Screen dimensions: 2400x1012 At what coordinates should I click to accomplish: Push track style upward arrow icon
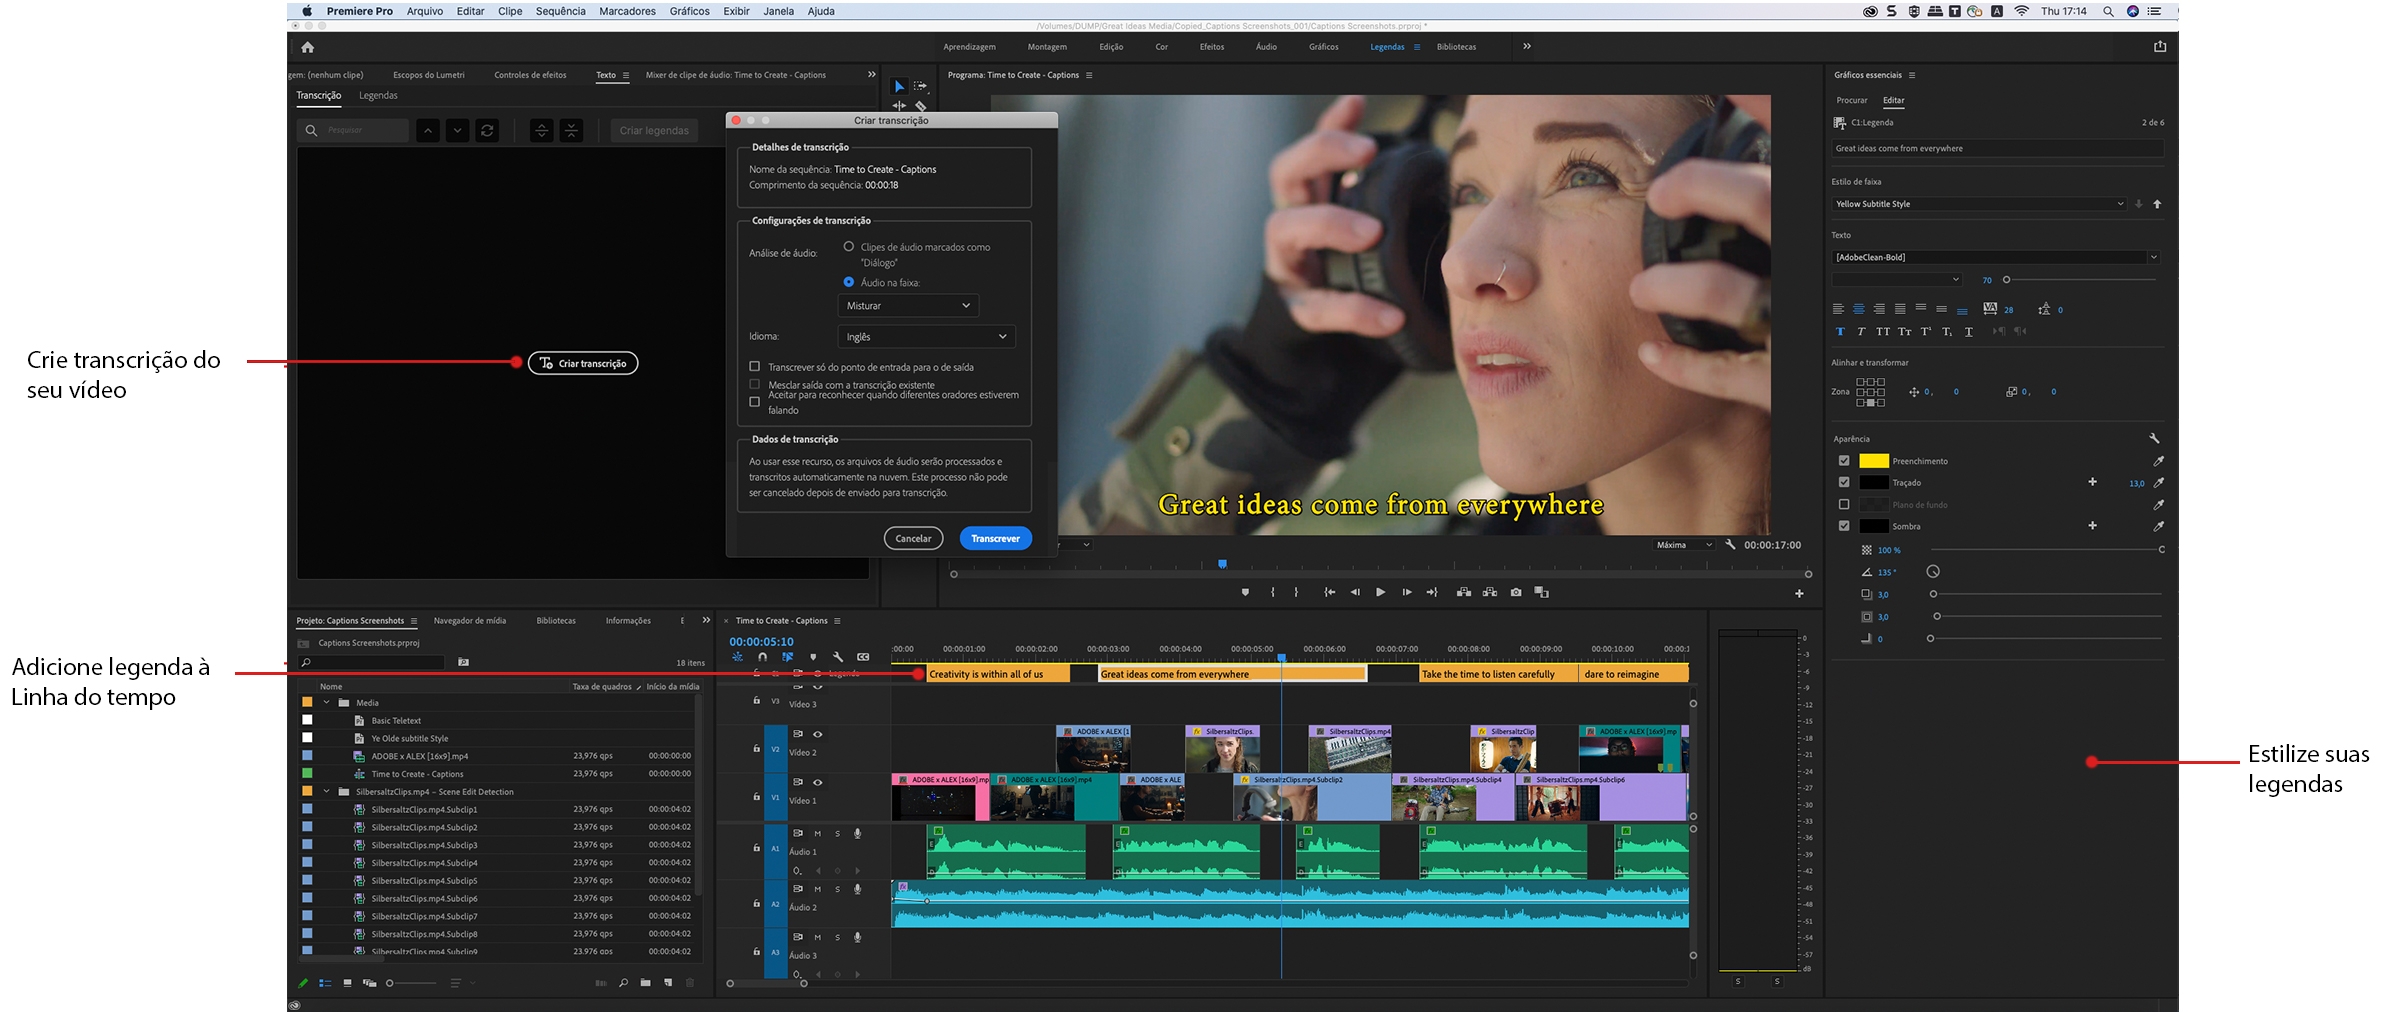pos(2157,204)
